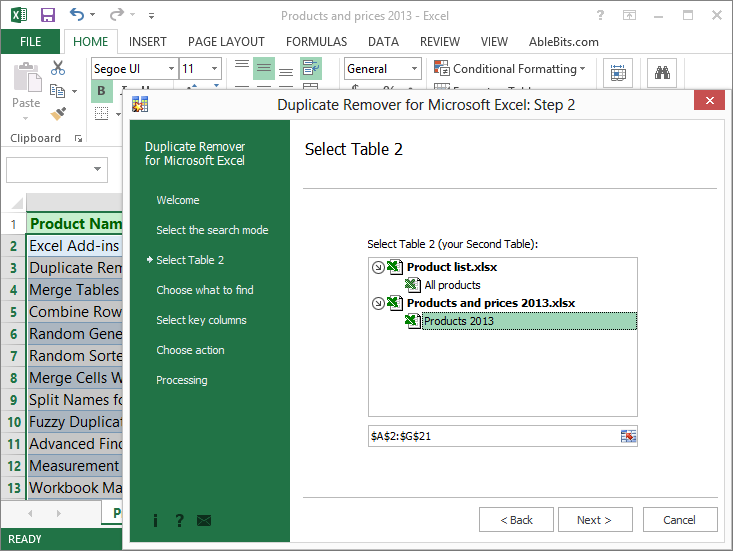Click the Borders icon
Image resolution: width=733 pixels, height=551 pixels.
coord(101,113)
